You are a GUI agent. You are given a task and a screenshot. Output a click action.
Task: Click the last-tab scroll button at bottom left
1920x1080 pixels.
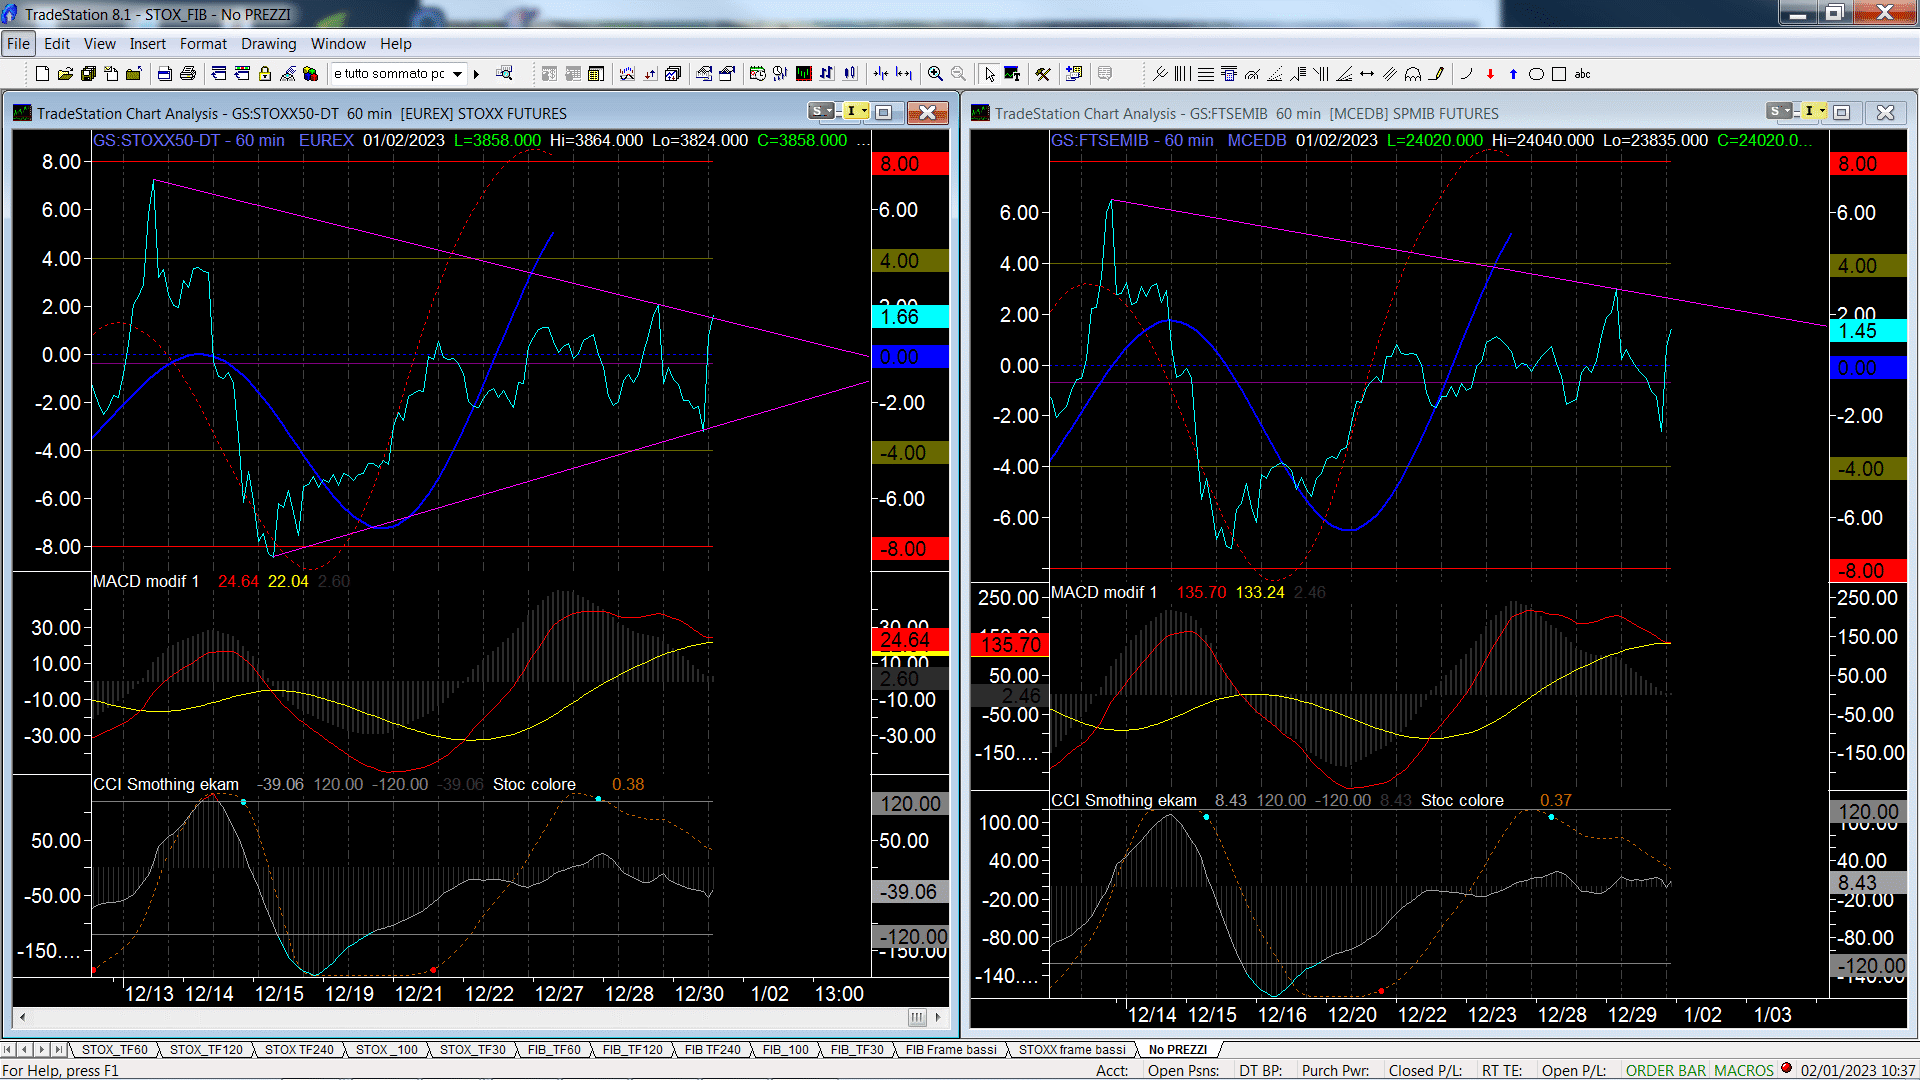coord(58,1049)
